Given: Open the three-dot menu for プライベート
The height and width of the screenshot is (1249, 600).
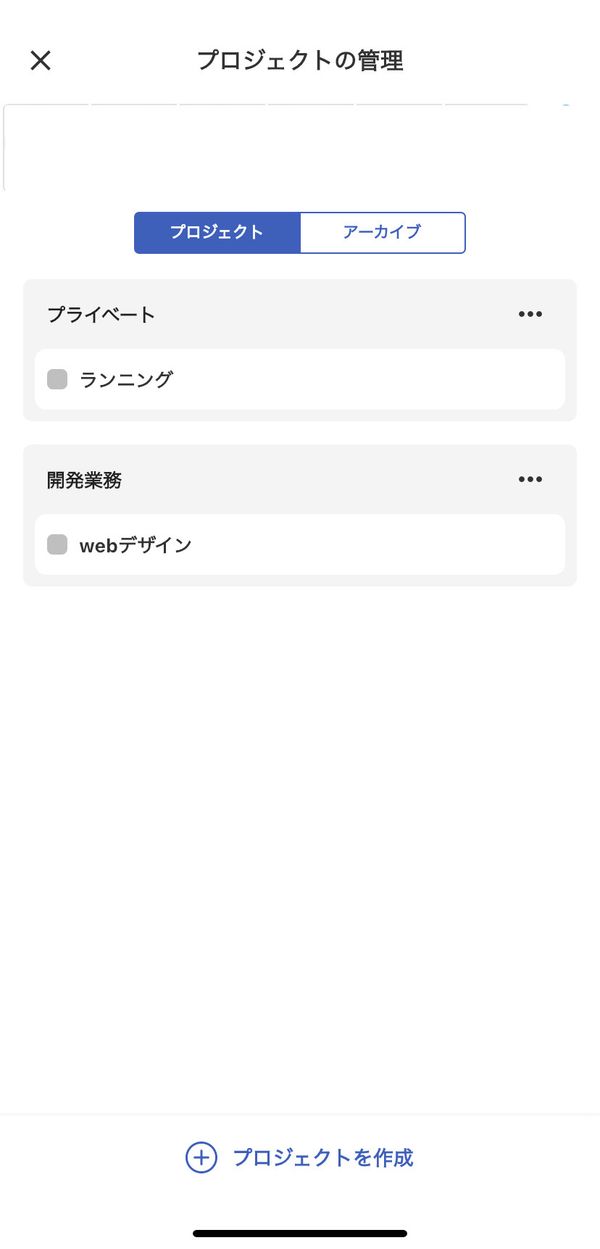Looking at the screenshot, I should point(530,314).
